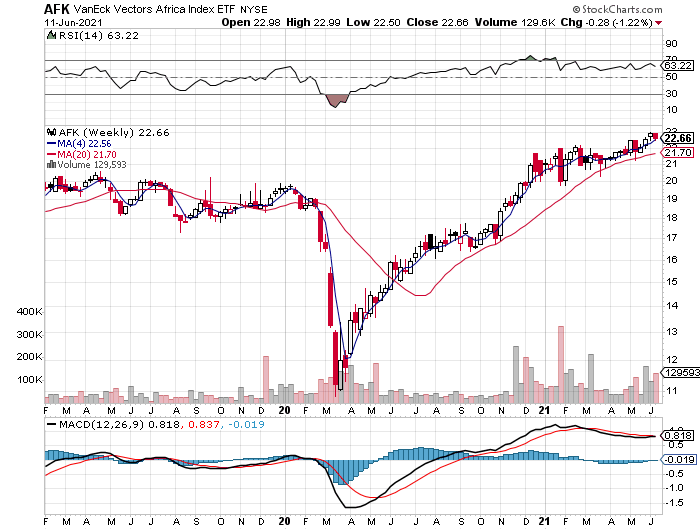Image resolution: width=700 pixels, height=530 pixels.
Task: Click the 21 year marker below MACD panel
Action: (x=544, y=521)
